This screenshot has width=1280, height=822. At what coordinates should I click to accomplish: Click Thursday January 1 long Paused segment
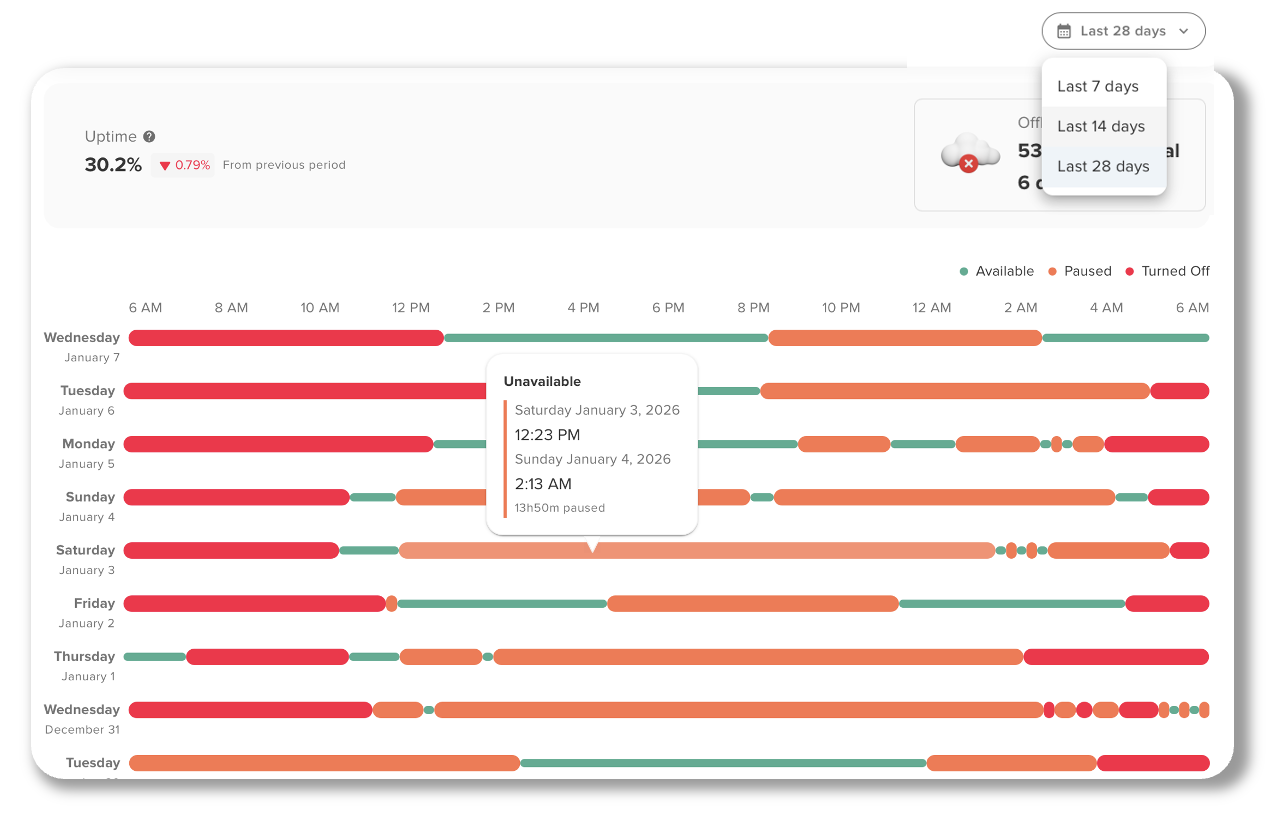(x=758, y=657)
